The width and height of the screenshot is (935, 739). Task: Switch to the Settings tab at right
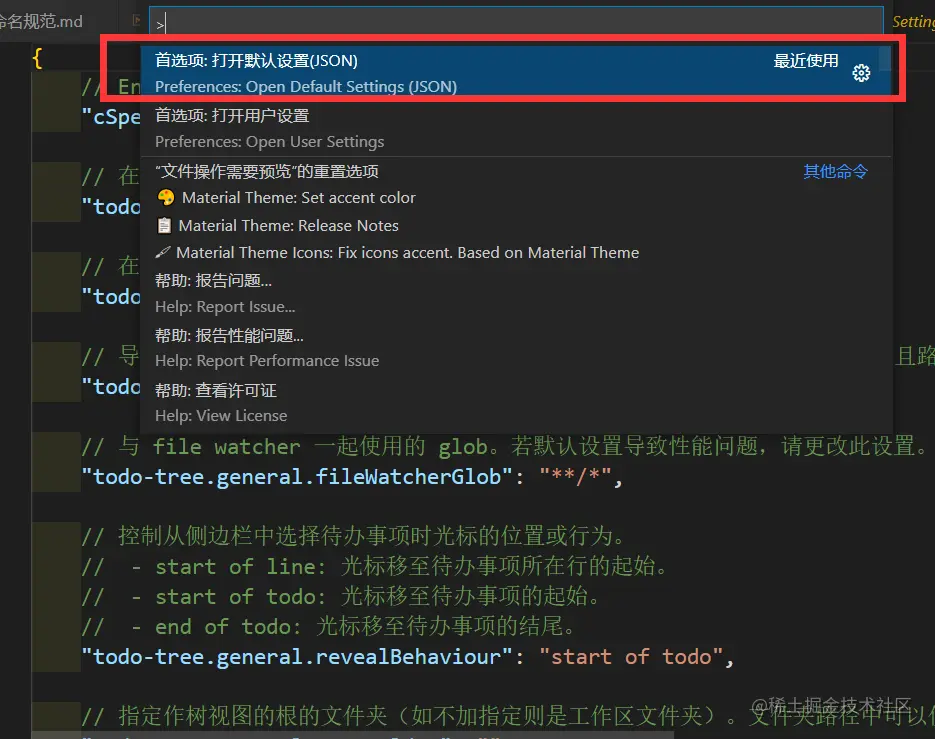(913, 21)
